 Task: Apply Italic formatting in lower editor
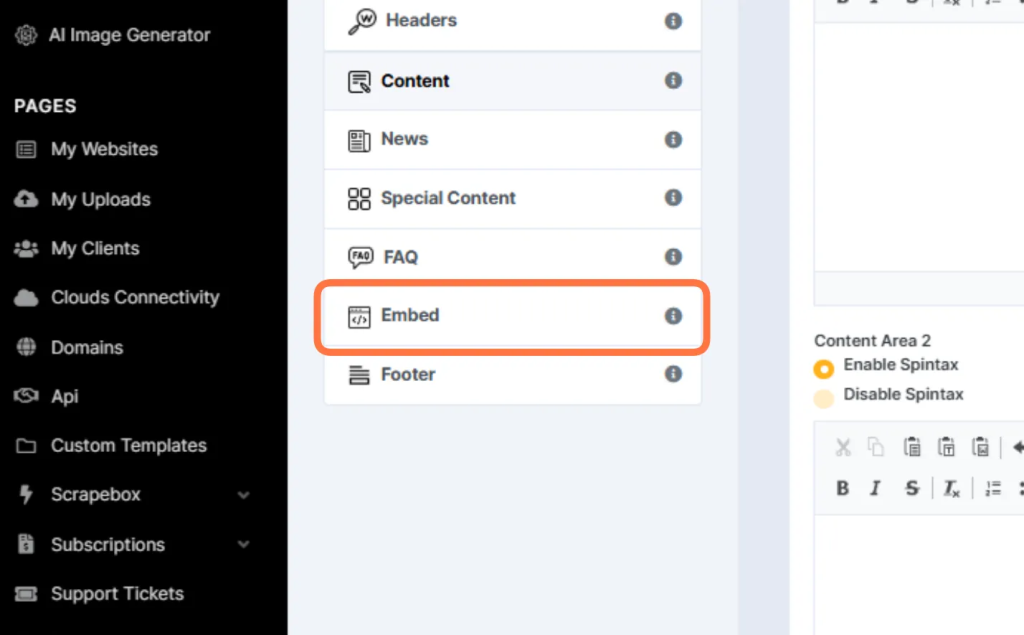(876, 488)
